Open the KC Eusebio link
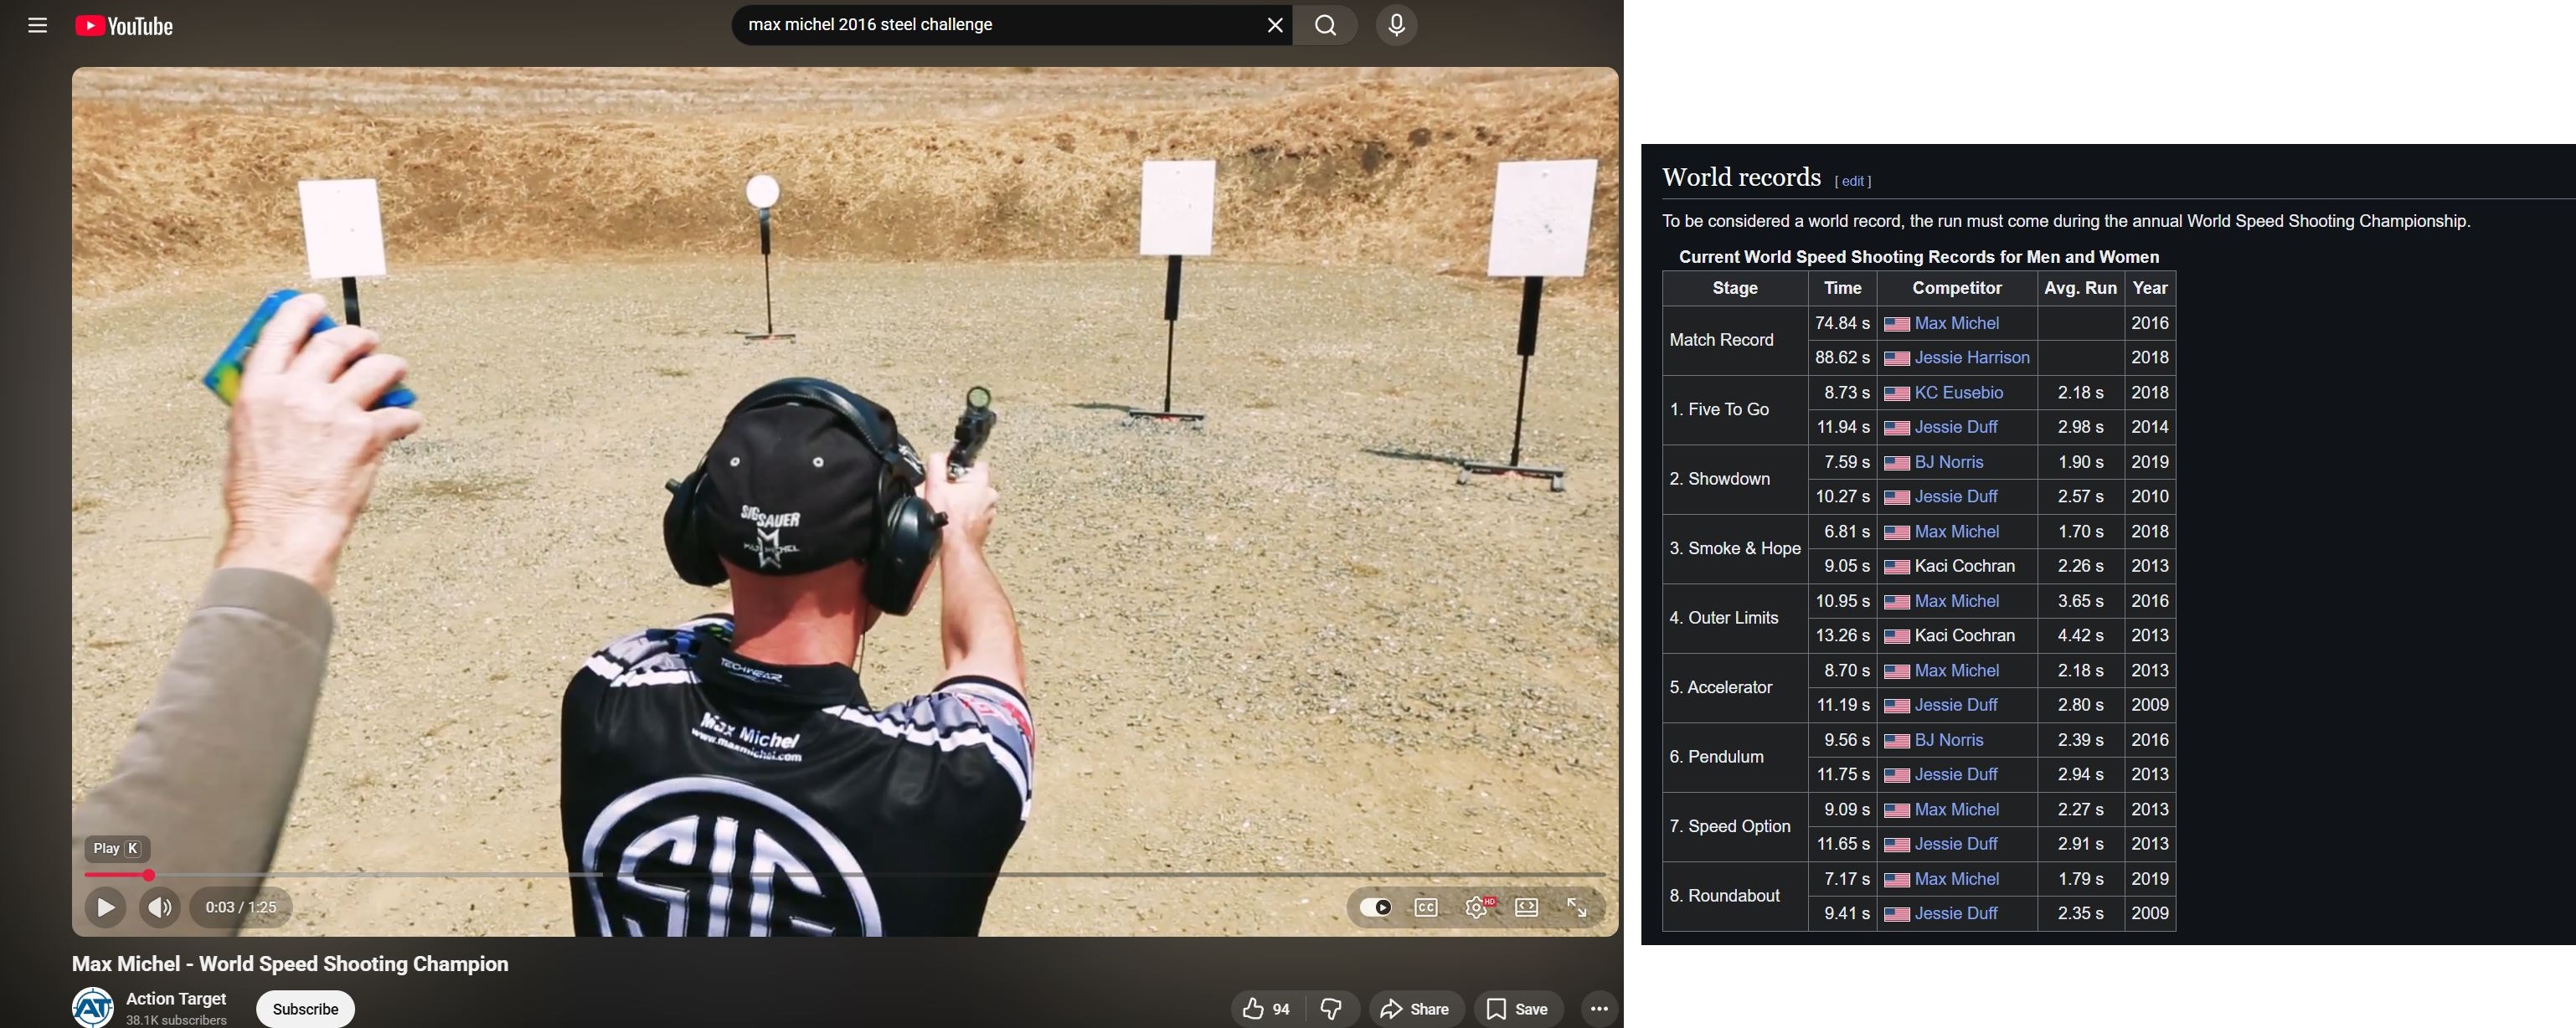2576x1028 pixels. click(x=1958, y=393)
